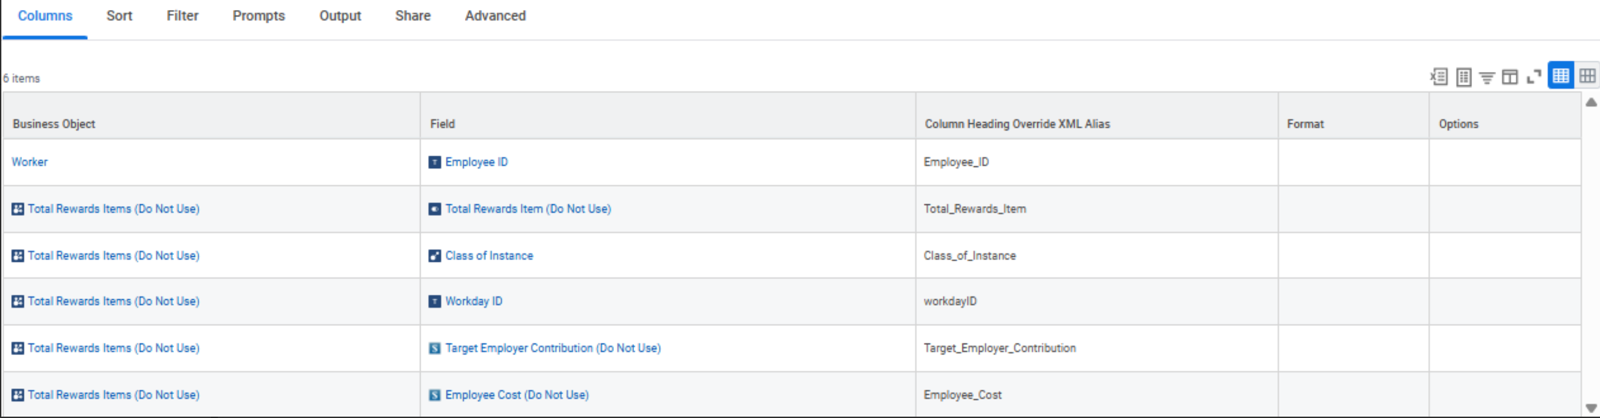
Task: Go to the Prompts tab
Action: click(x=259, y=16)
